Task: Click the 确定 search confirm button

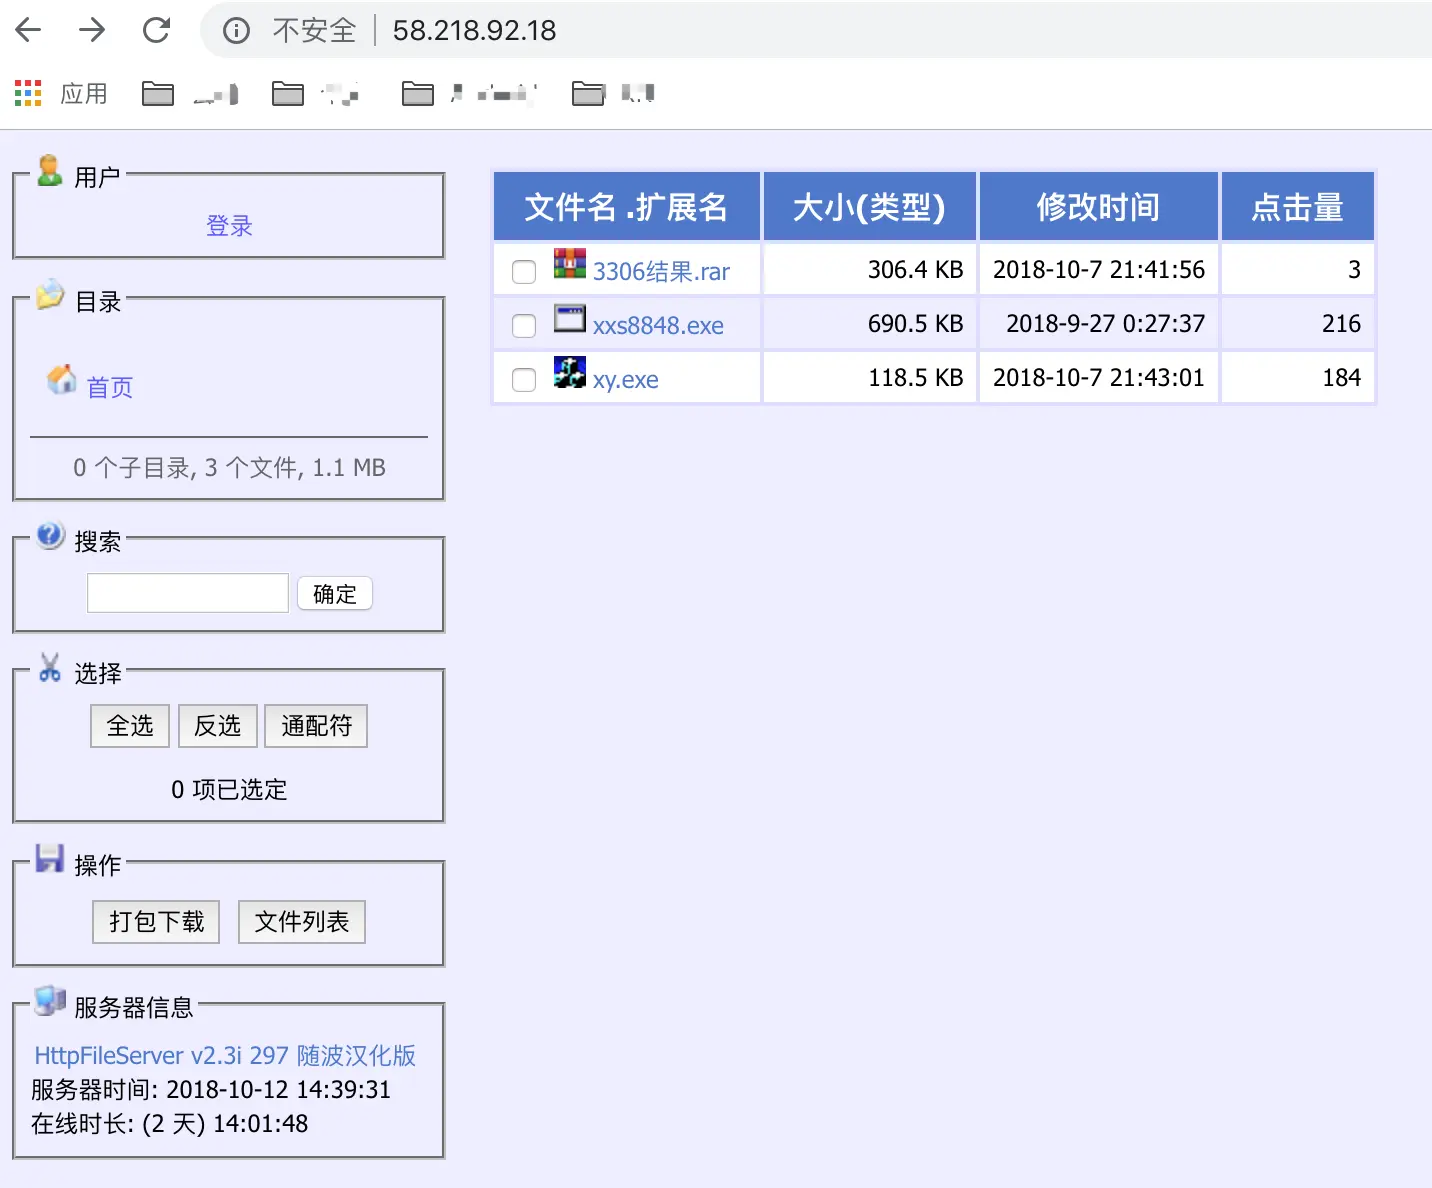Action: (x=335, y=594)
